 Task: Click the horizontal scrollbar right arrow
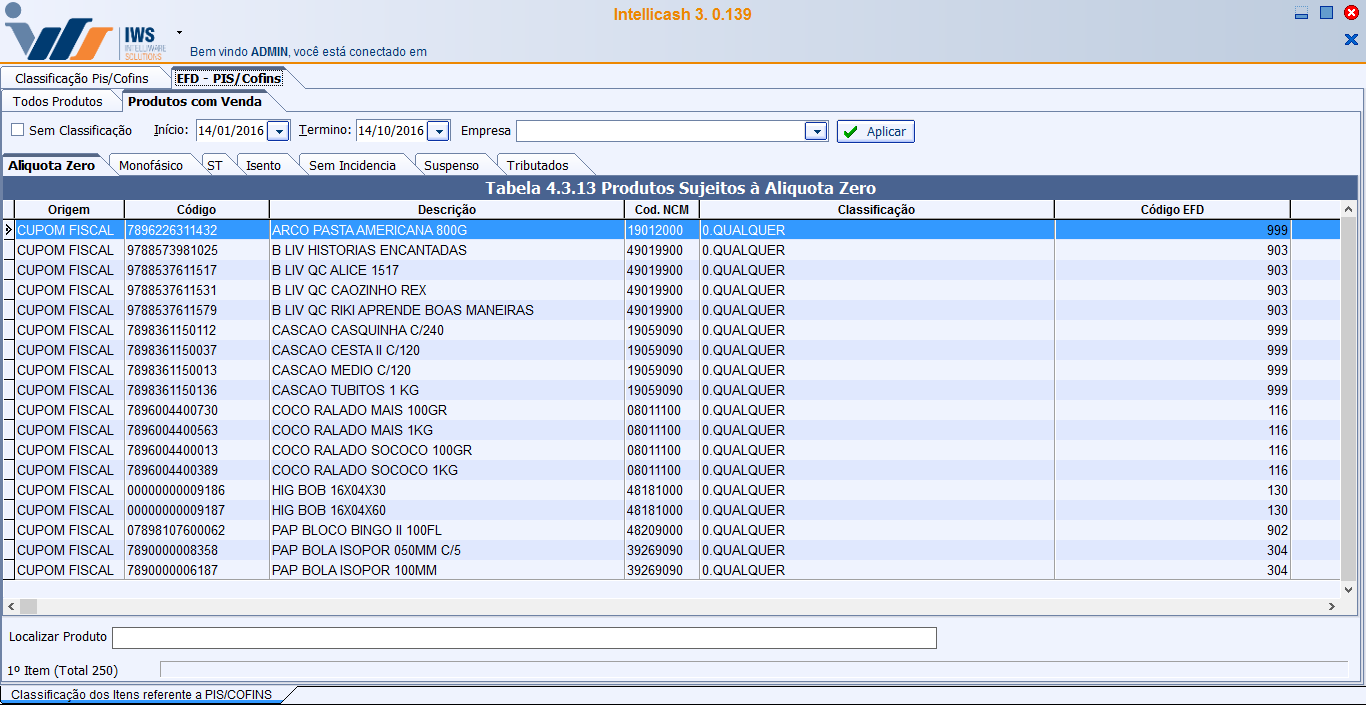coord(1332,606)
